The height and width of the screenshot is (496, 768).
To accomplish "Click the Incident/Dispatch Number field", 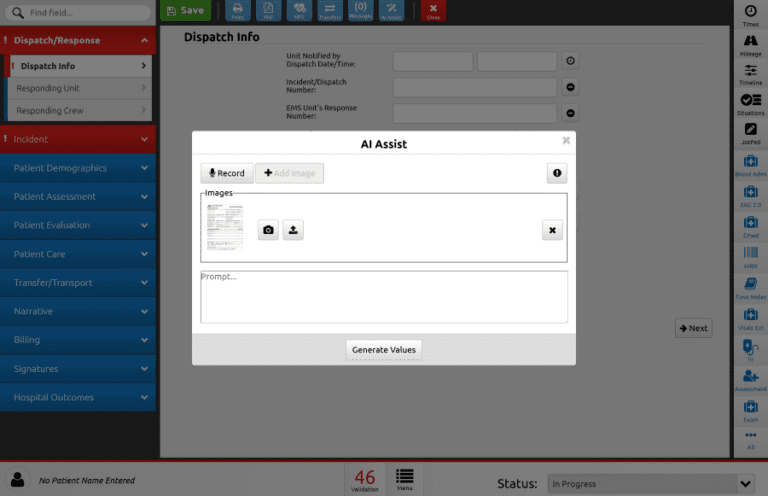I will coord(475,87).
